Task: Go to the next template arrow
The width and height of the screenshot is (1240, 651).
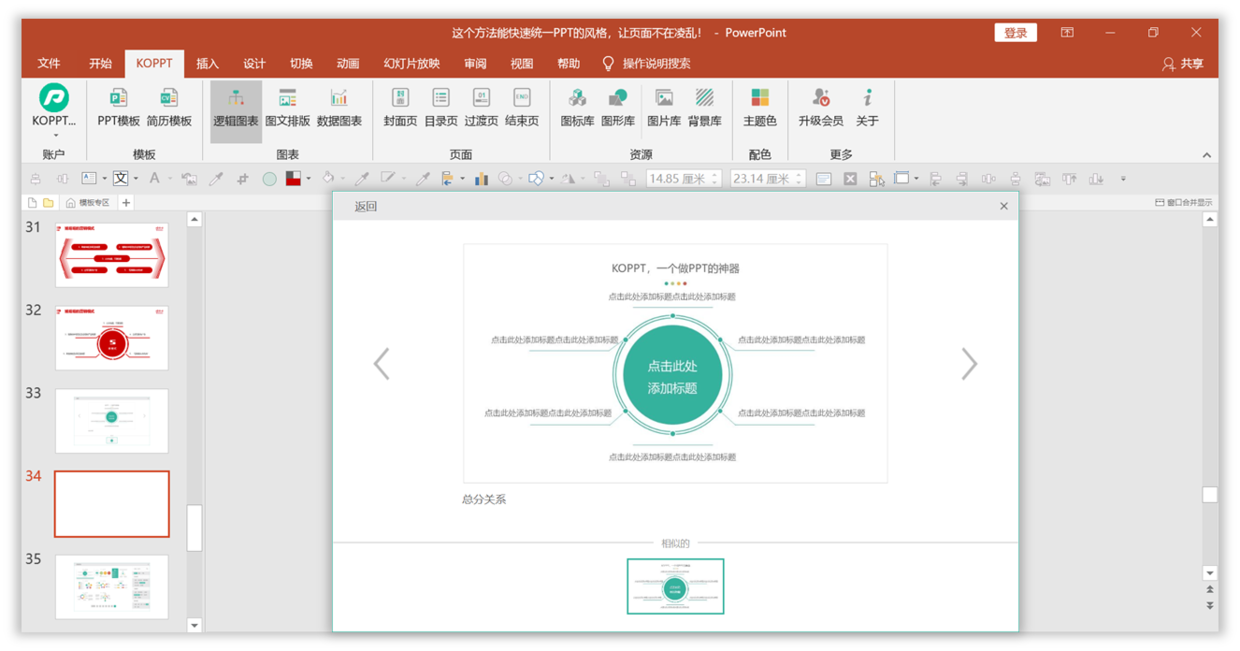Action: pyautogui.click(x=969, y=364)
